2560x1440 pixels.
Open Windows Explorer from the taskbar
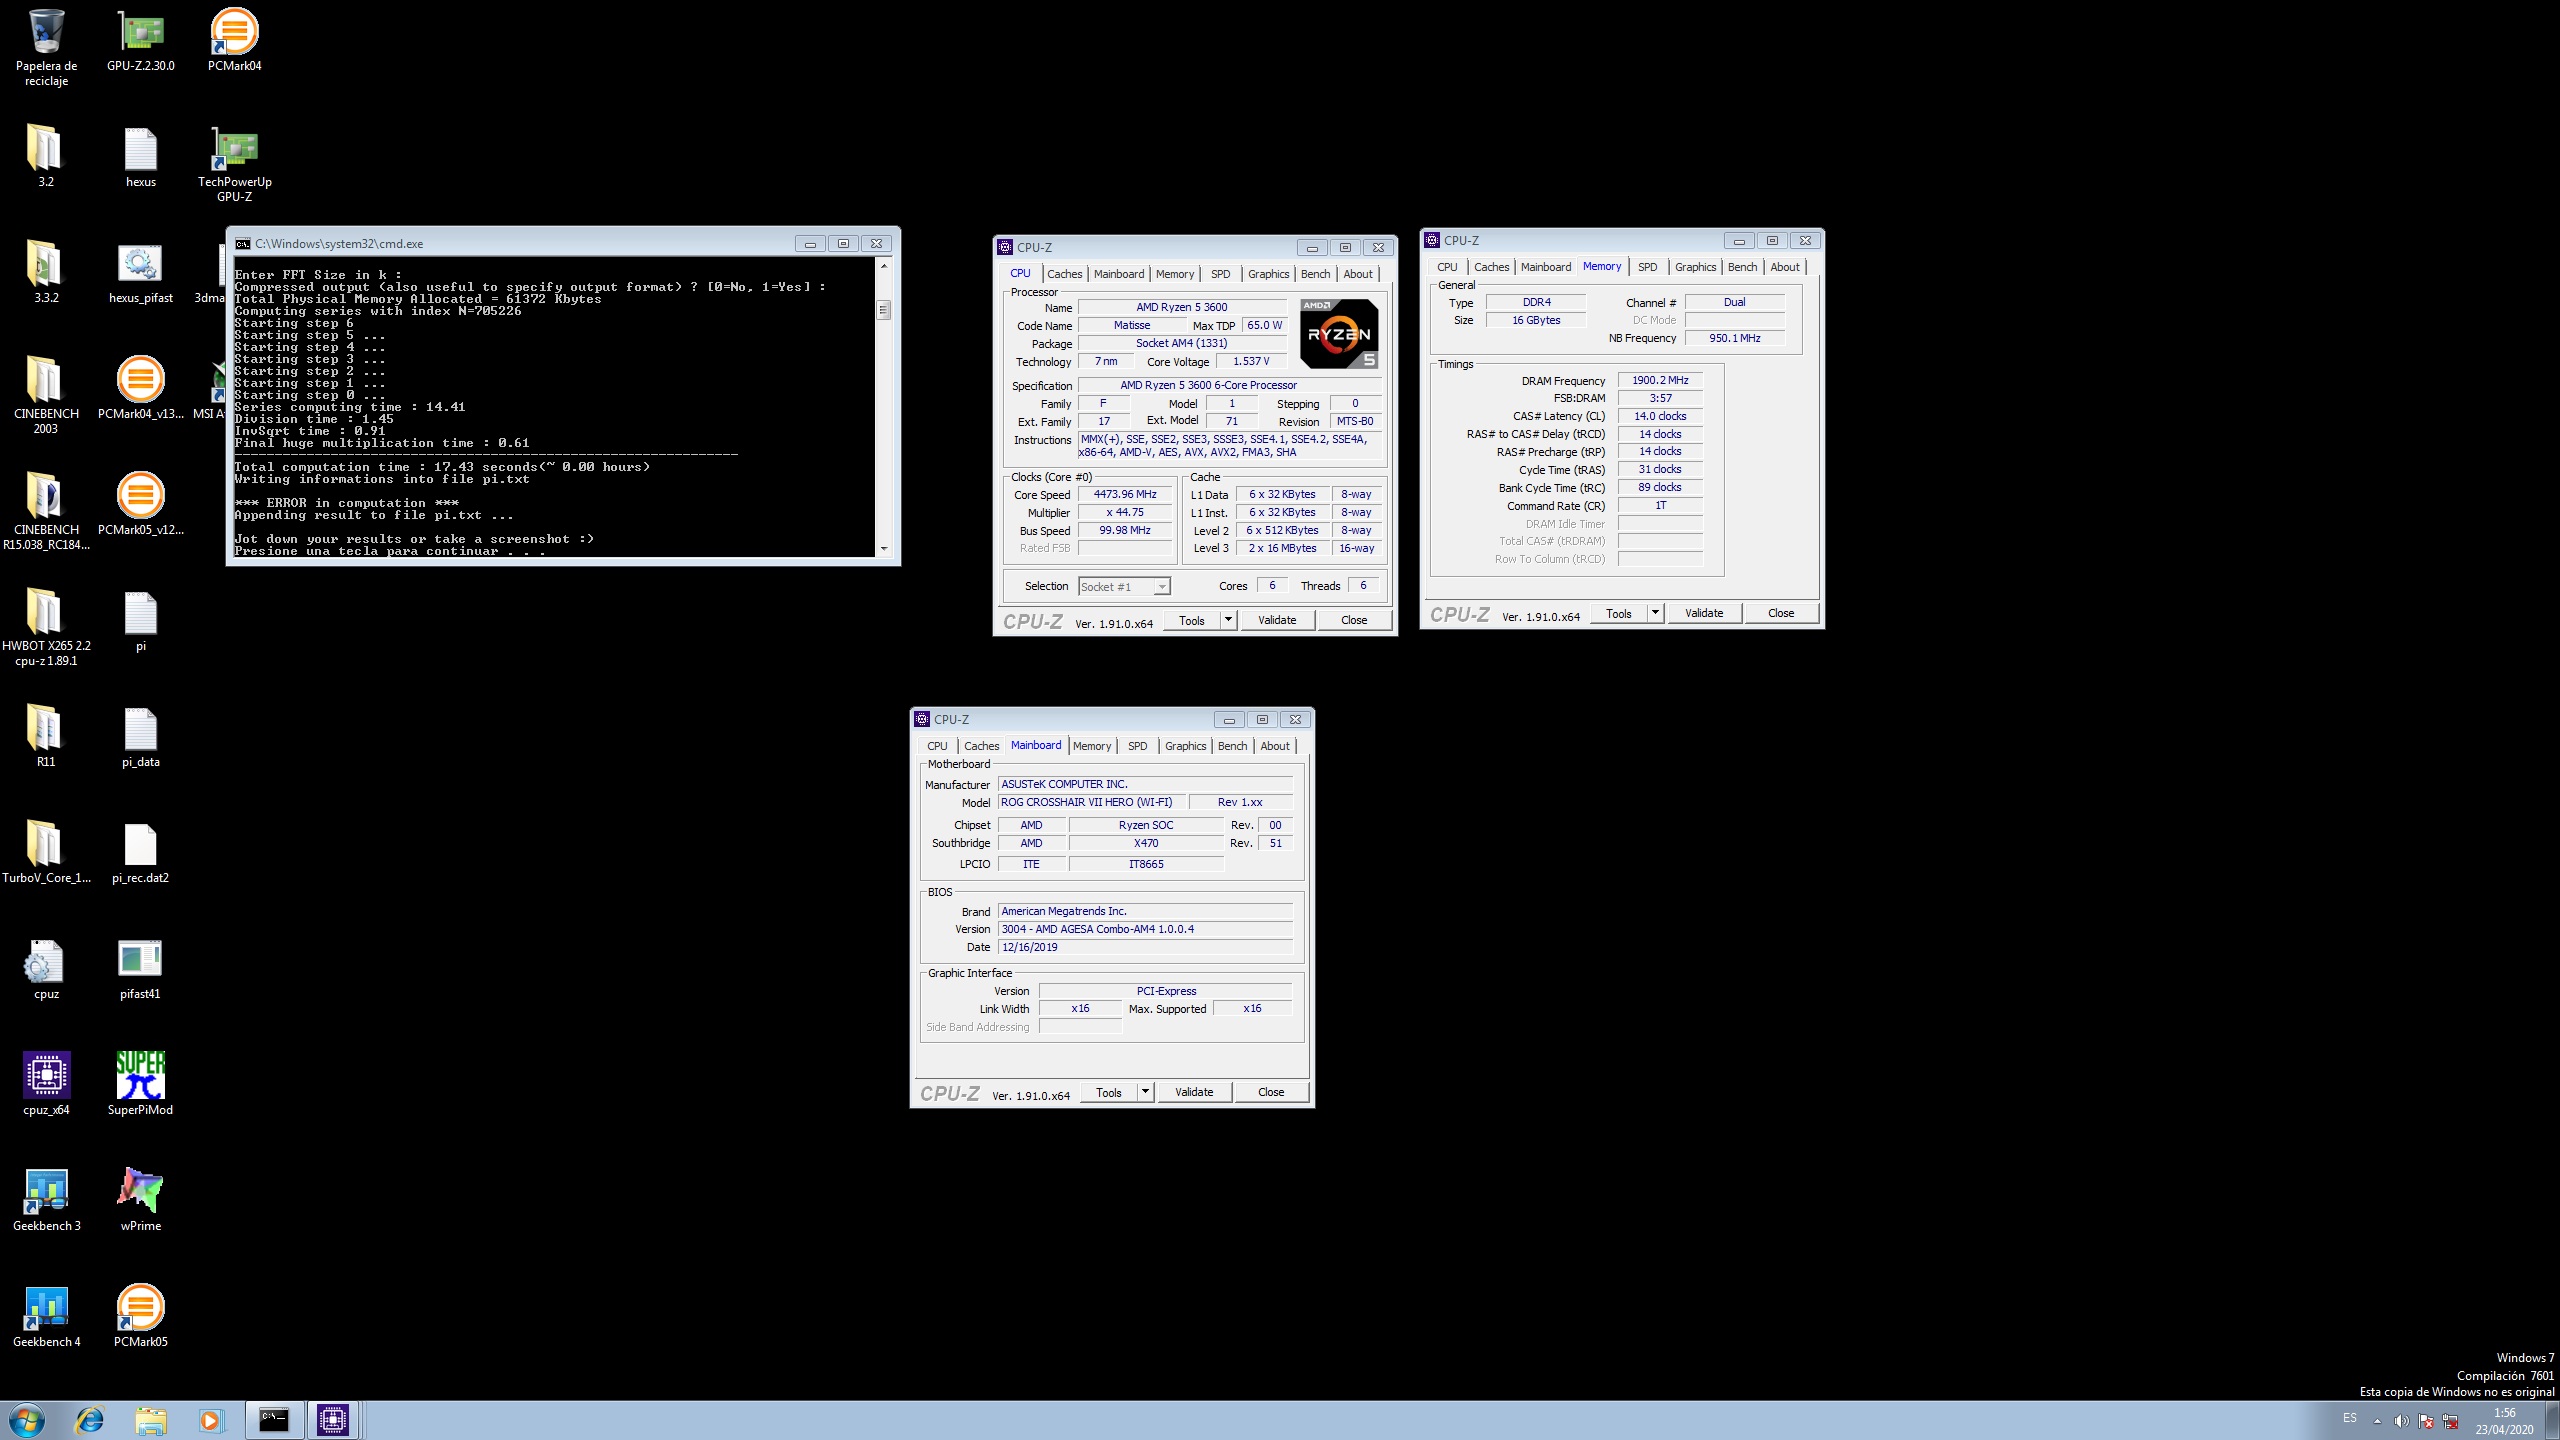click(150, 1420)
